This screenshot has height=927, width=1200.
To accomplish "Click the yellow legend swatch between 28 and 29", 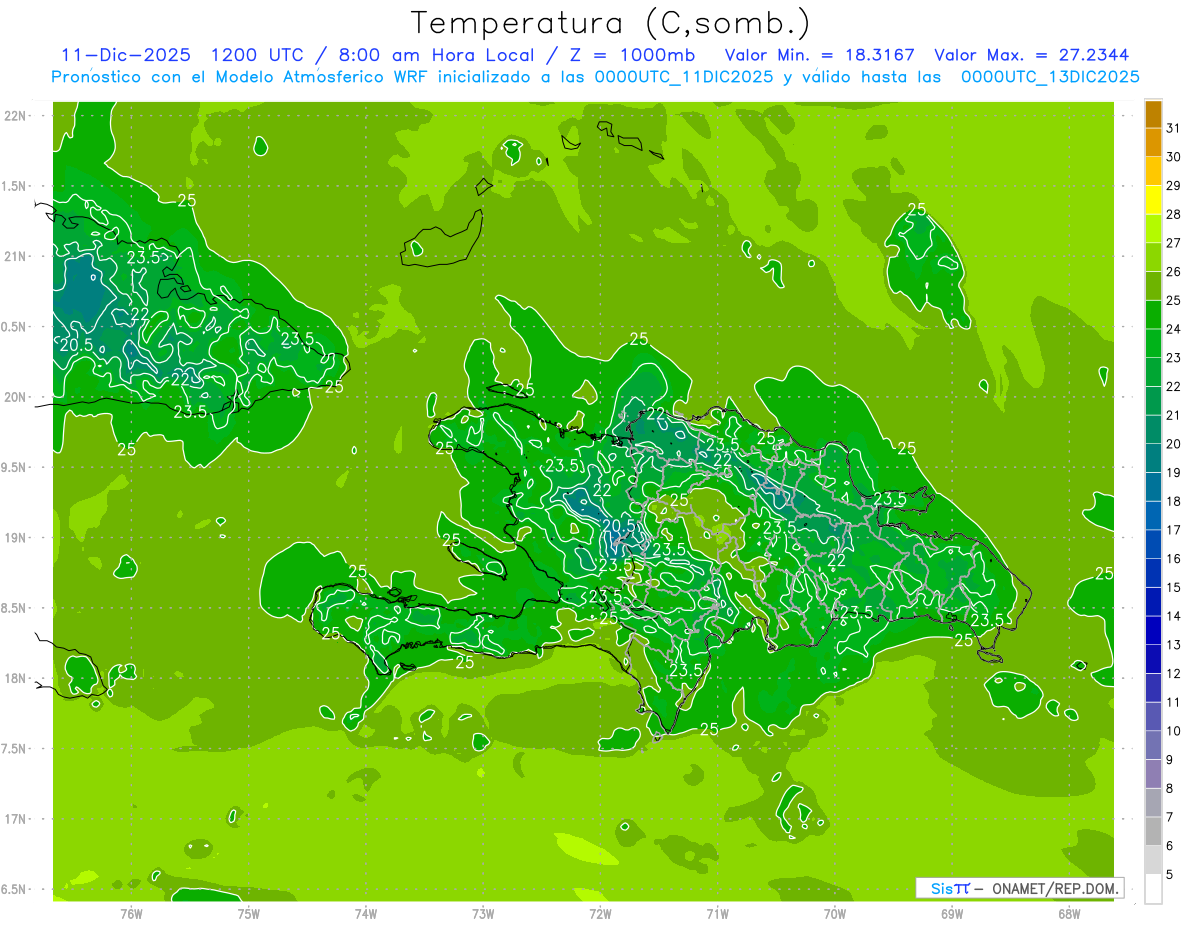I will [1153, 201].
